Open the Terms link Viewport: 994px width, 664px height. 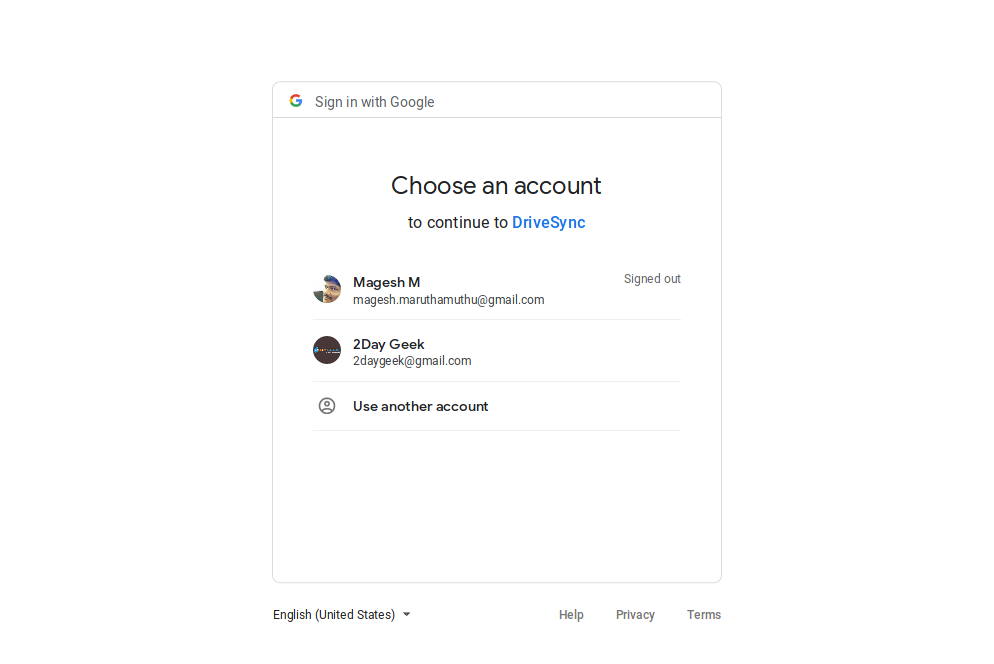704,615
